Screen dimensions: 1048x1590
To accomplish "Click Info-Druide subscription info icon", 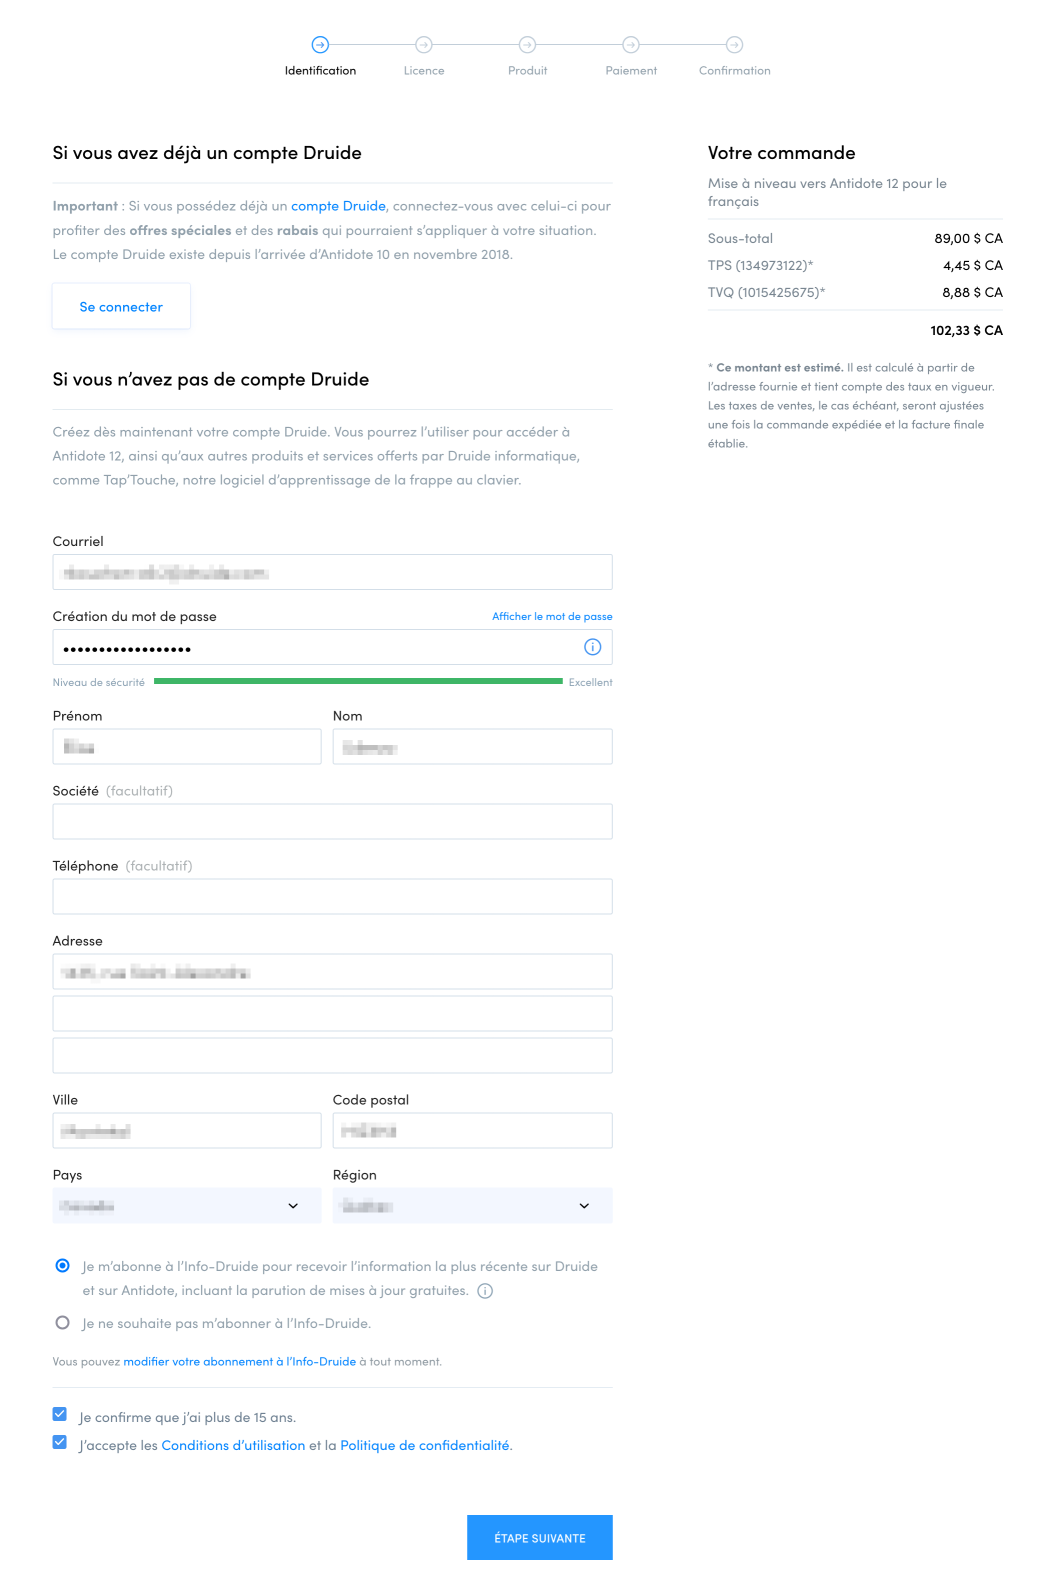I will 485,1291.
